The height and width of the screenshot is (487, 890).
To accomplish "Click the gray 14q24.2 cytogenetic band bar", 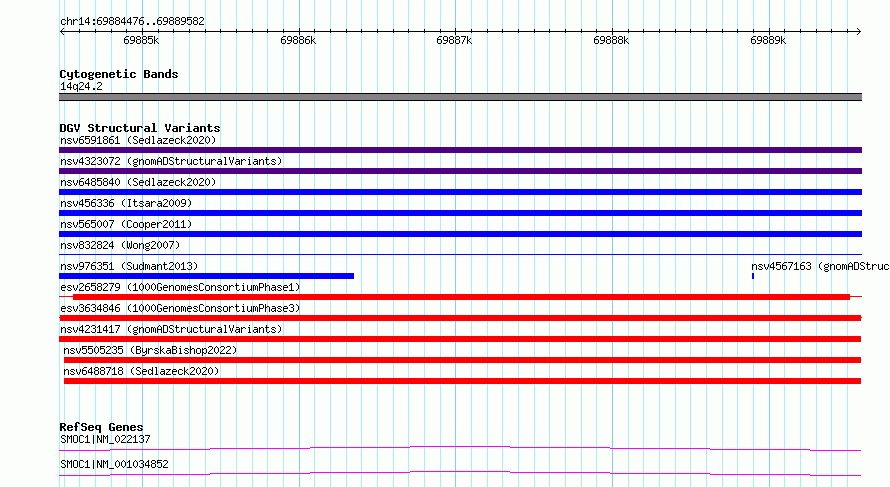I will tap(460, 97).
